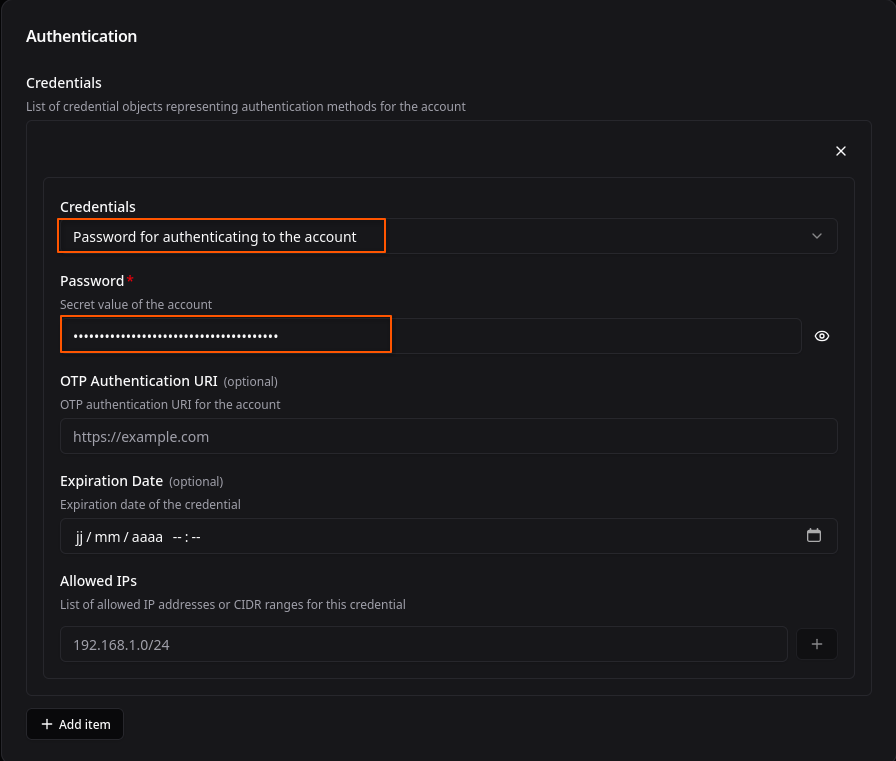The width and height of the screenshot is (896, 761).
Task: Click the Allowed IPs address input field
Action: coord(424,644)
